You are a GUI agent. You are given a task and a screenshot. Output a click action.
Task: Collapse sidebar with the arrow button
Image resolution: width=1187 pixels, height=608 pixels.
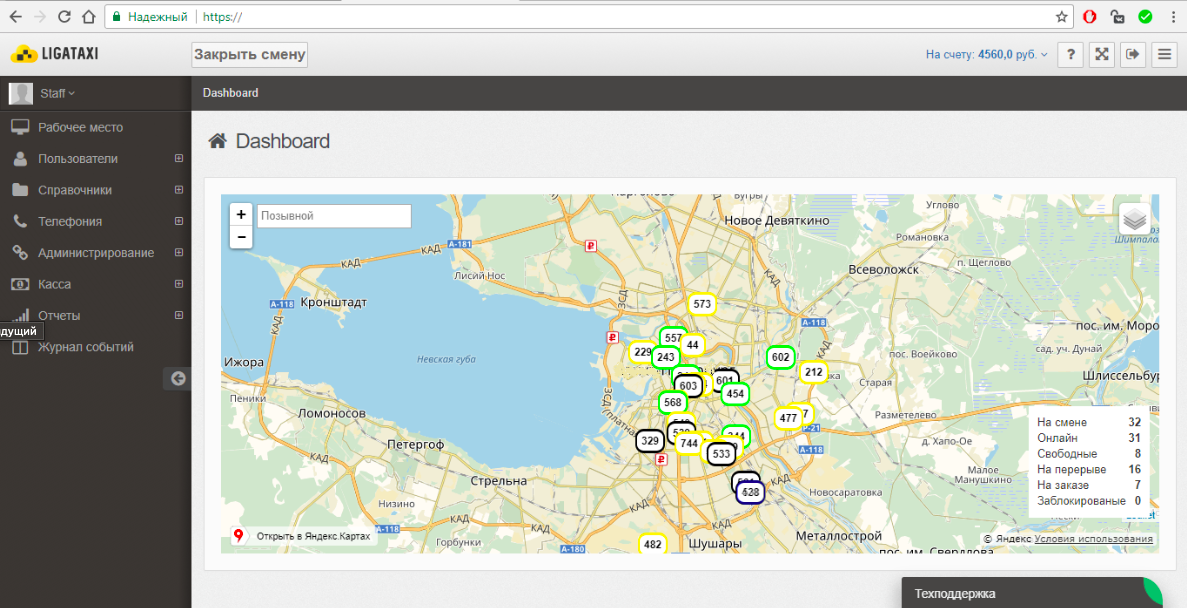(177, 378)
